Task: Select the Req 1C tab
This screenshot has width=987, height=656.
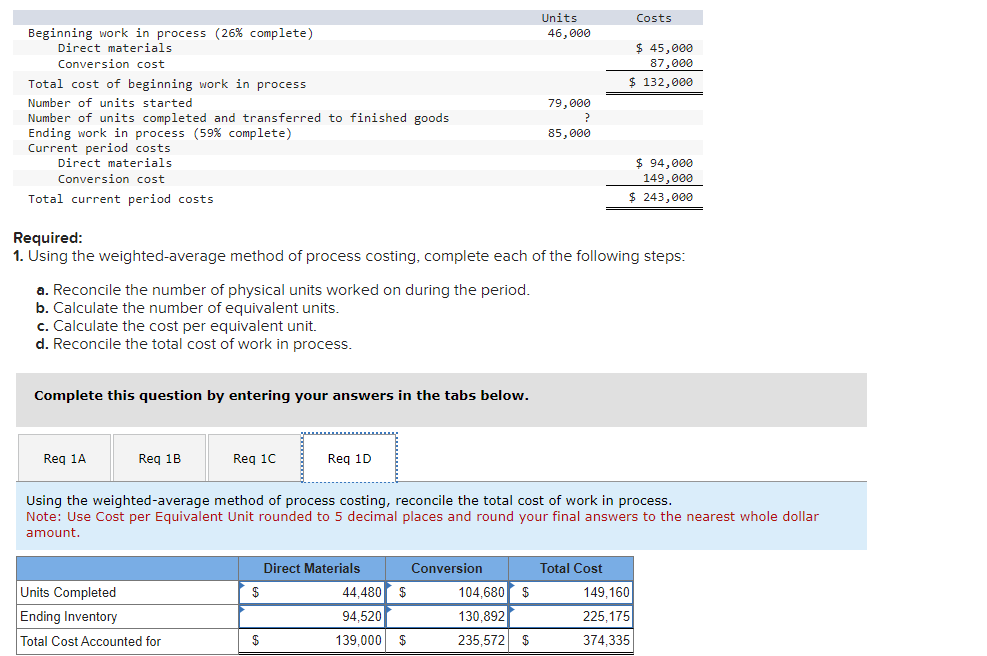Action: tap(253, 458)
